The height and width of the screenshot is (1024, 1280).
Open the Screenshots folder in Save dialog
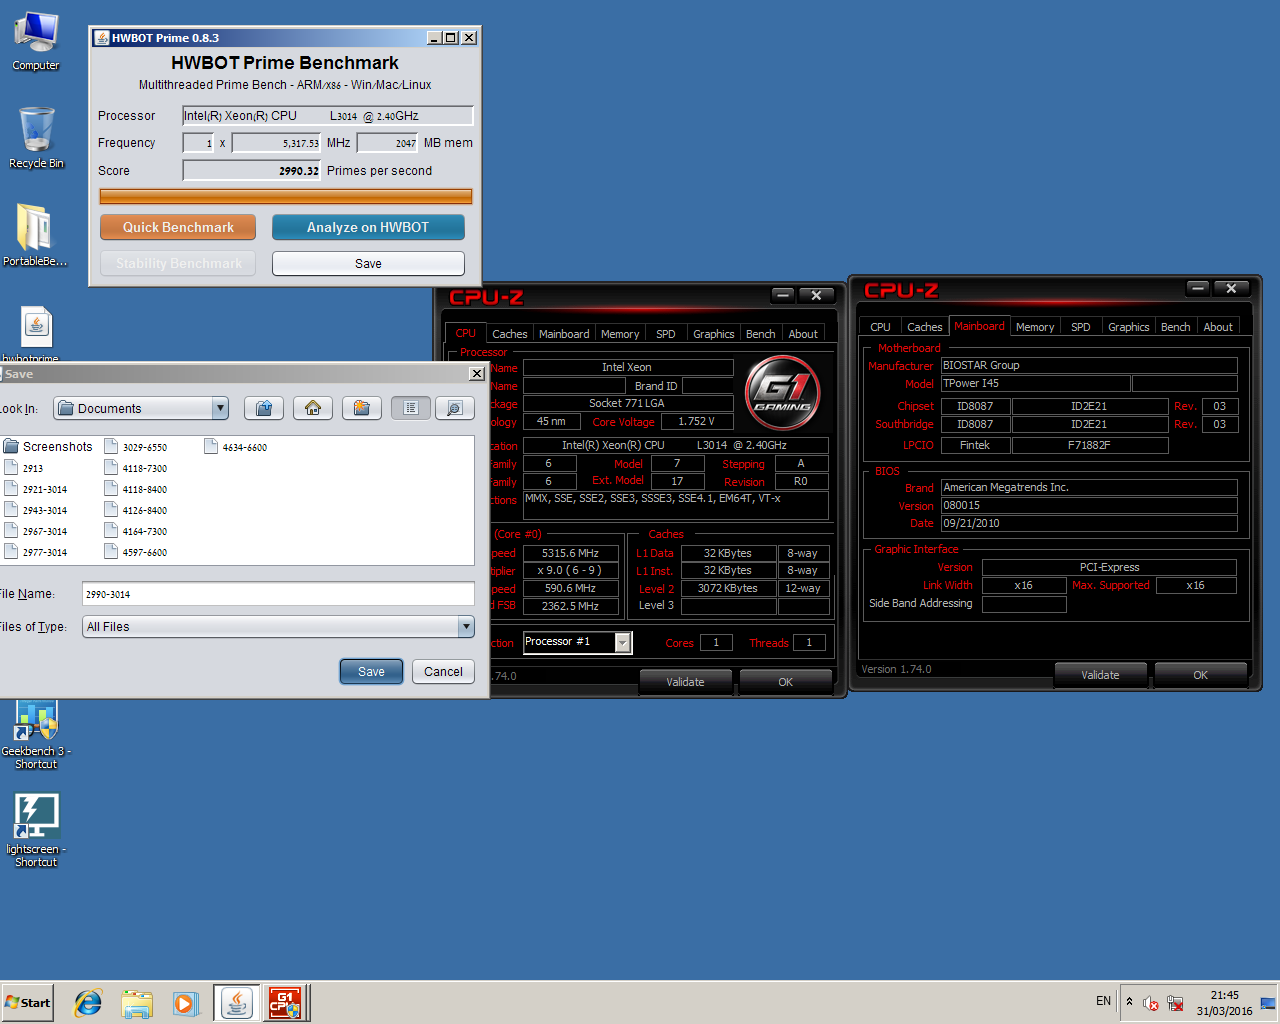click(48, 447)
